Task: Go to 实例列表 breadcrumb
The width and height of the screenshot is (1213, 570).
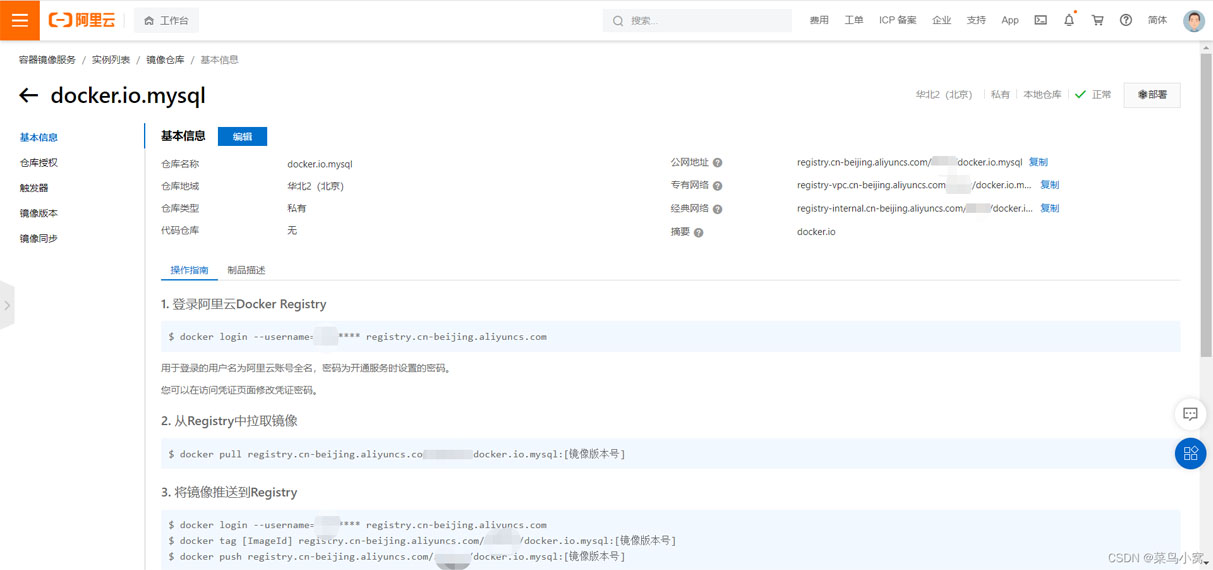Action: [111, 60]
